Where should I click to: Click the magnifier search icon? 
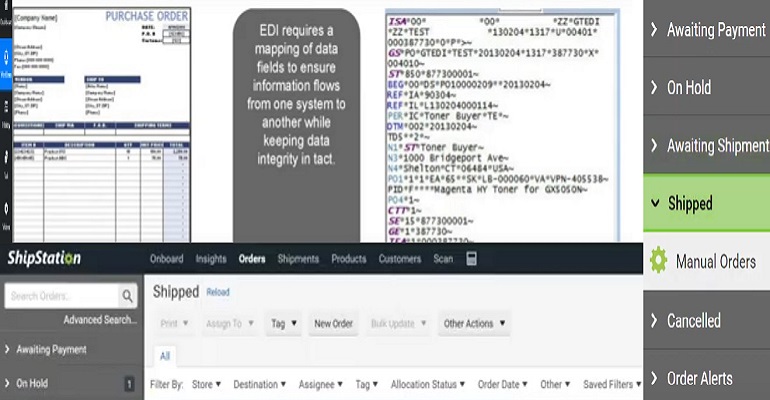[127, 296]
